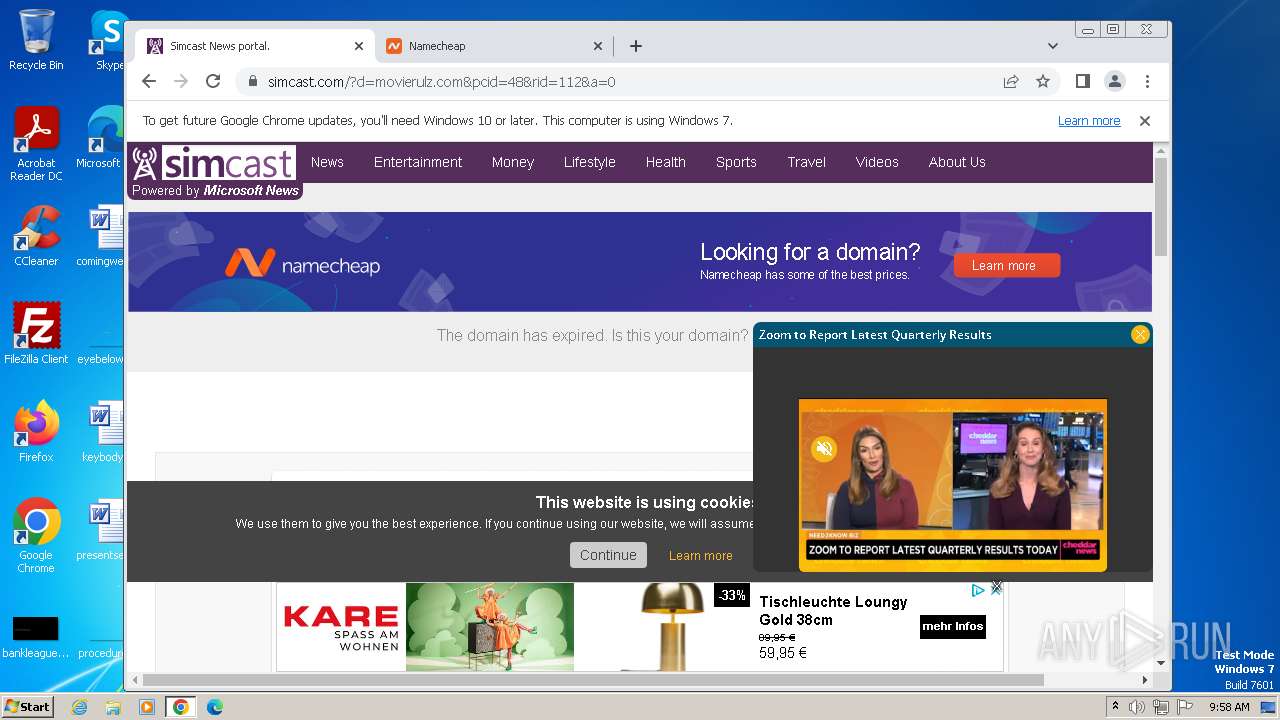
Task: Open volume control in system tray
Action: coord(1137,707)
